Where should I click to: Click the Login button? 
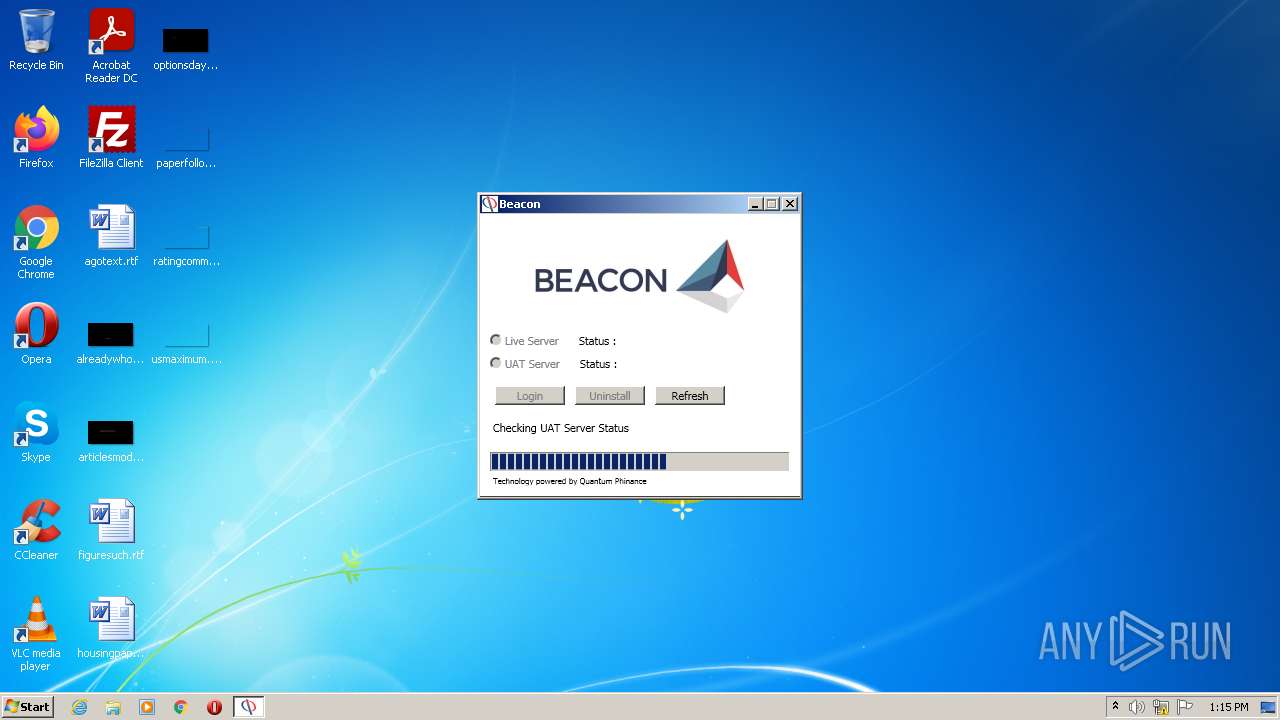tap(530, 396)
